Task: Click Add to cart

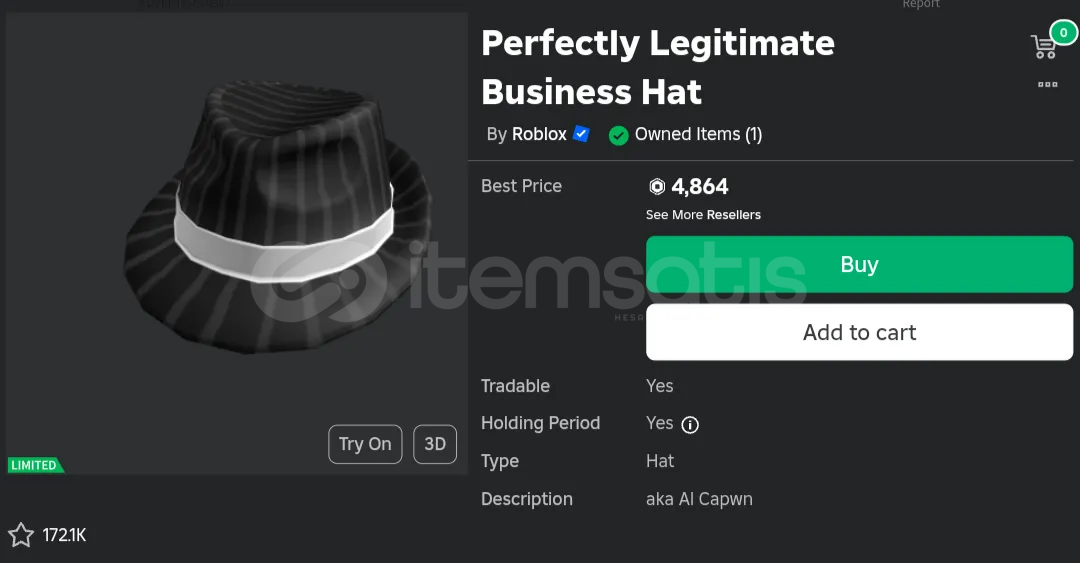Action: 860,332
